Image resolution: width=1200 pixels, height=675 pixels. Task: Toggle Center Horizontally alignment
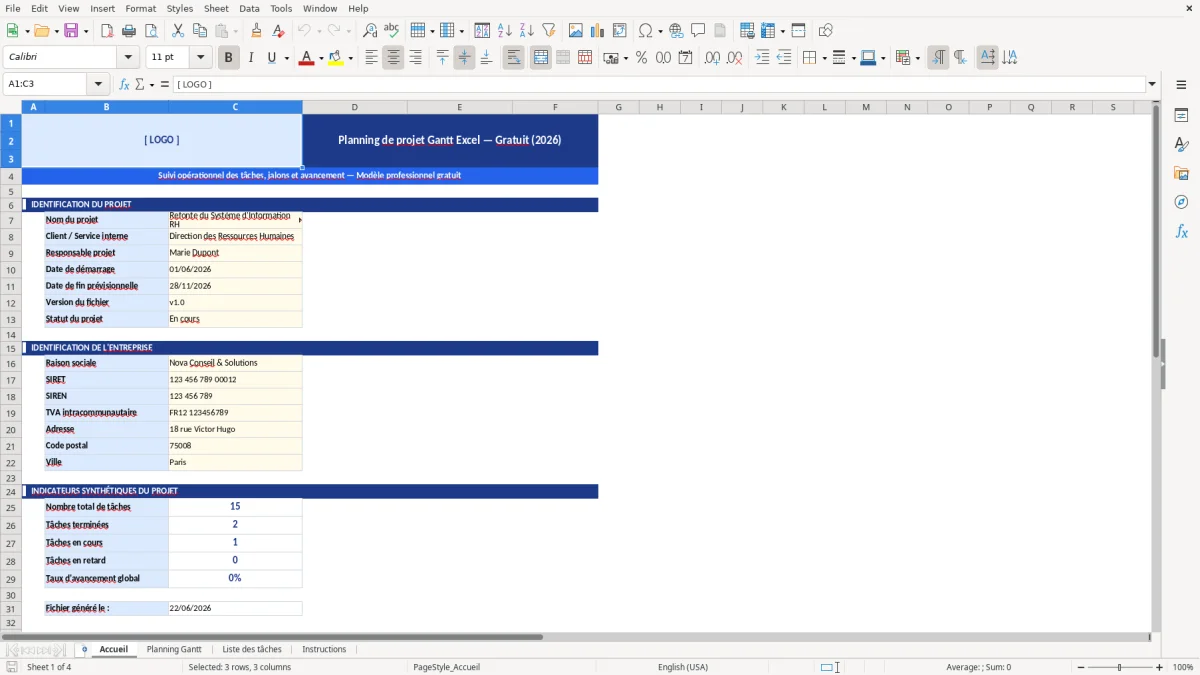click(x=393, y=58)
